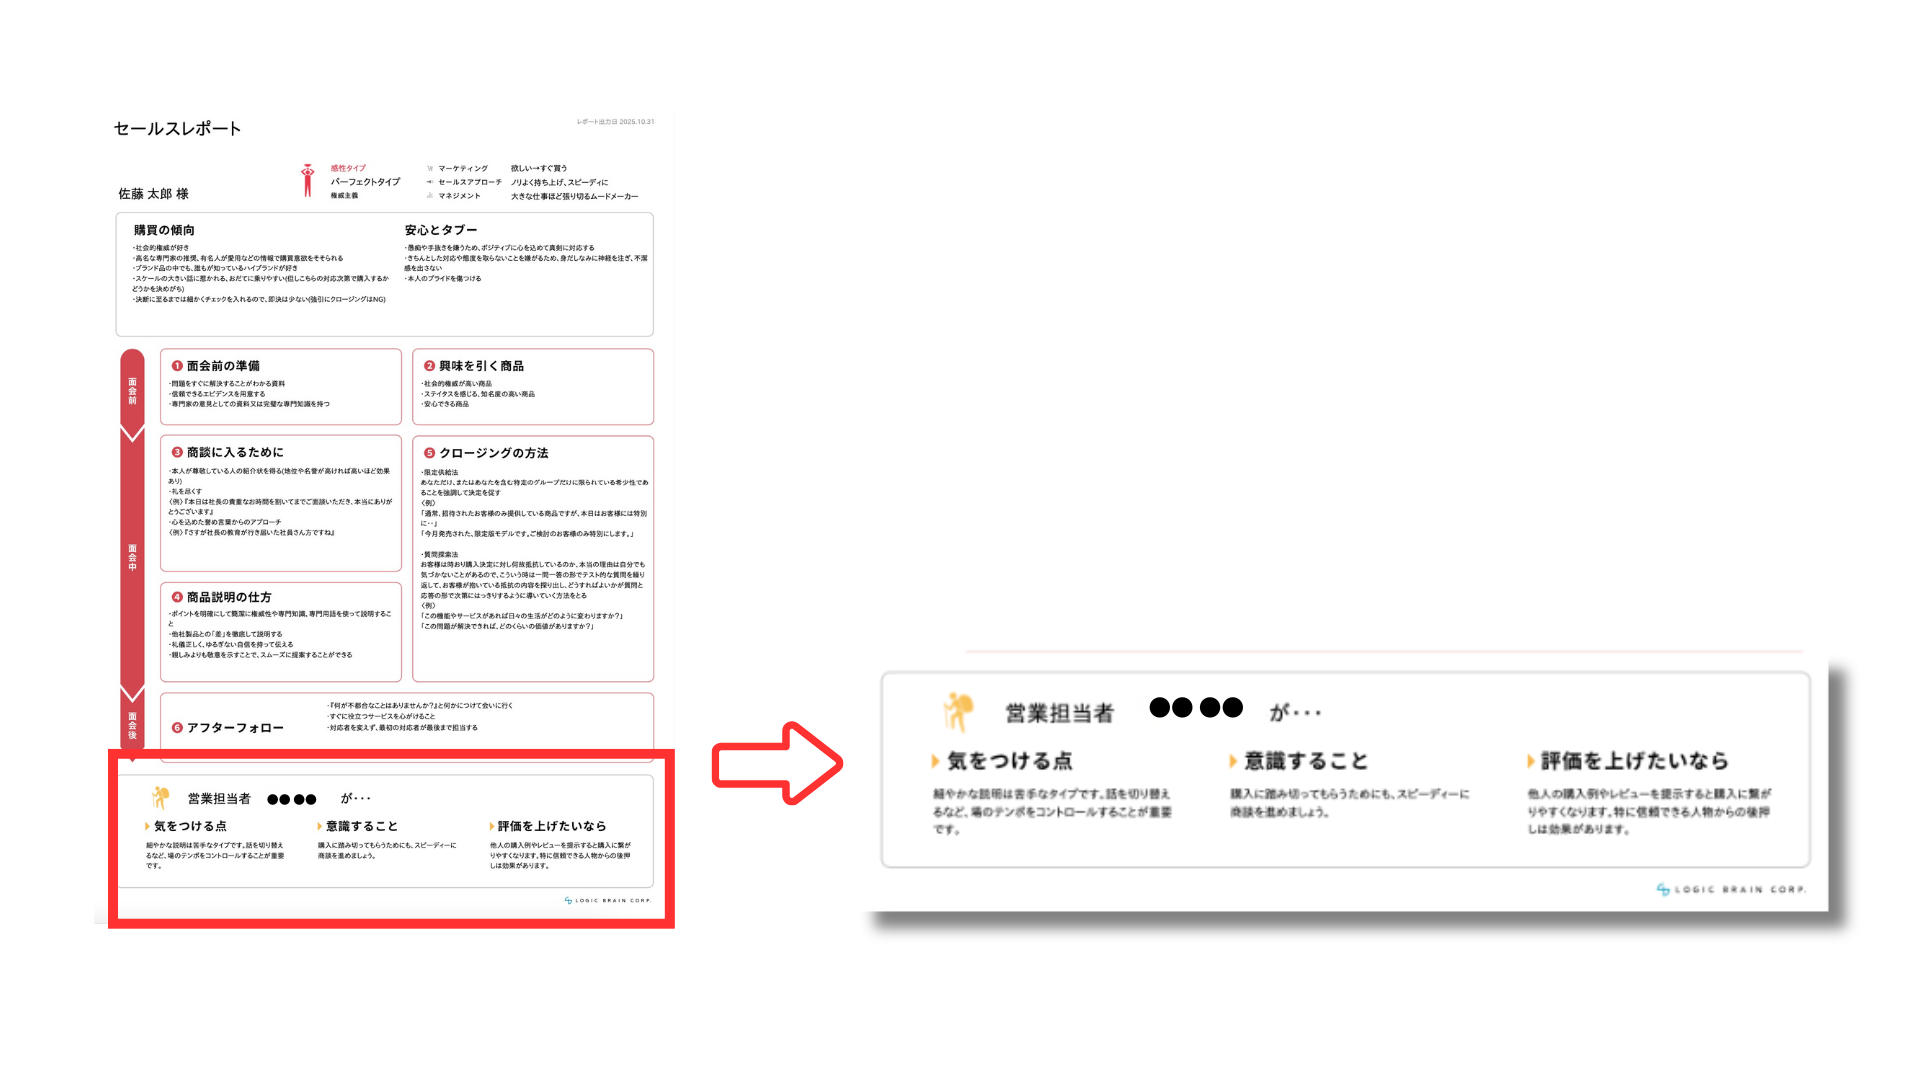Click the marketing cart icon
1920x1080 pixels.
pyautogui.click(x=430, y=169)
